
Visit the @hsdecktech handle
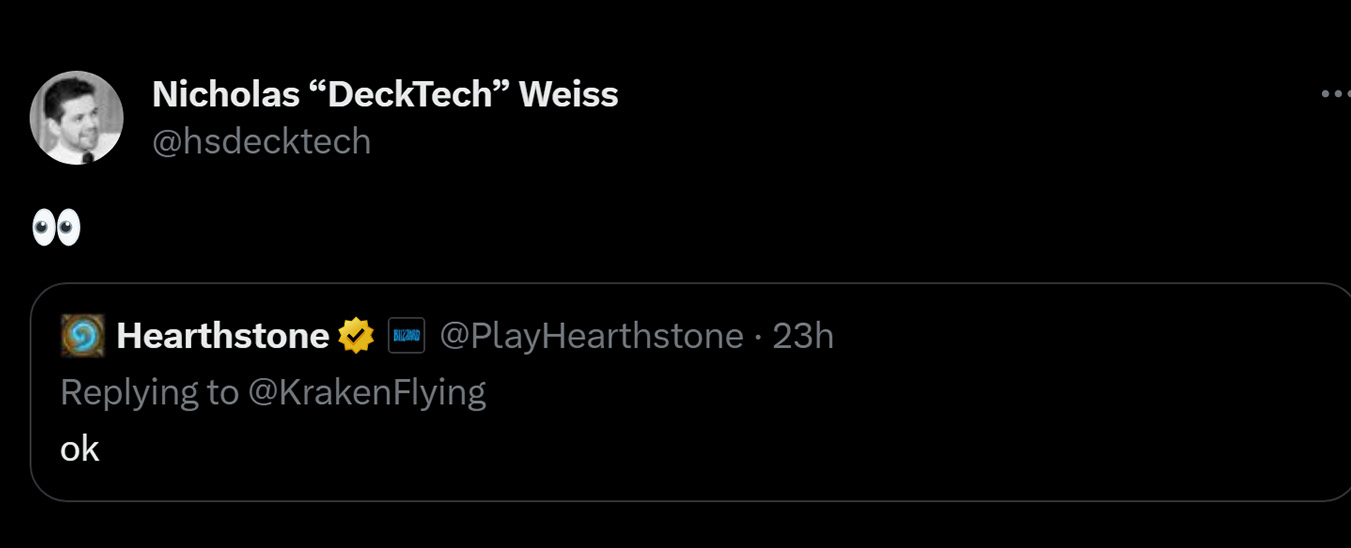[x=261, y=142]
